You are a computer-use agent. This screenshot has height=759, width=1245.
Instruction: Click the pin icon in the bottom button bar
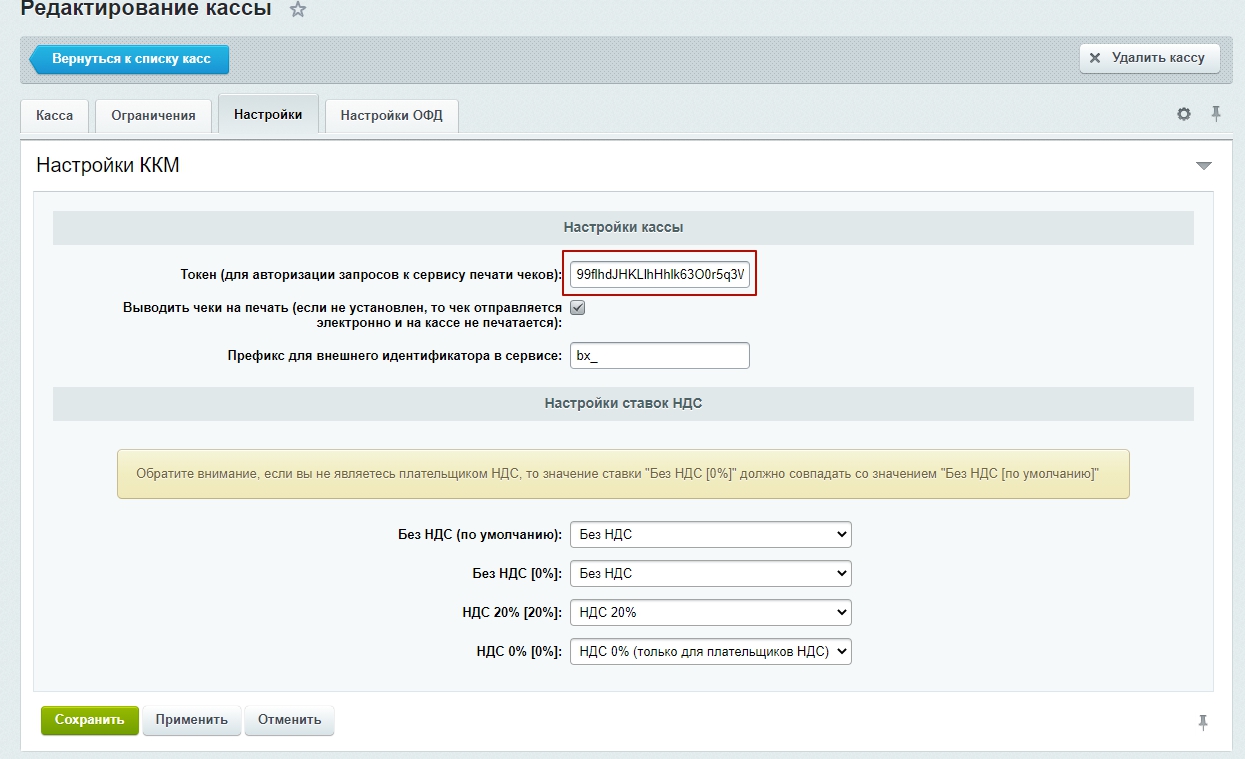point(1203,721)
